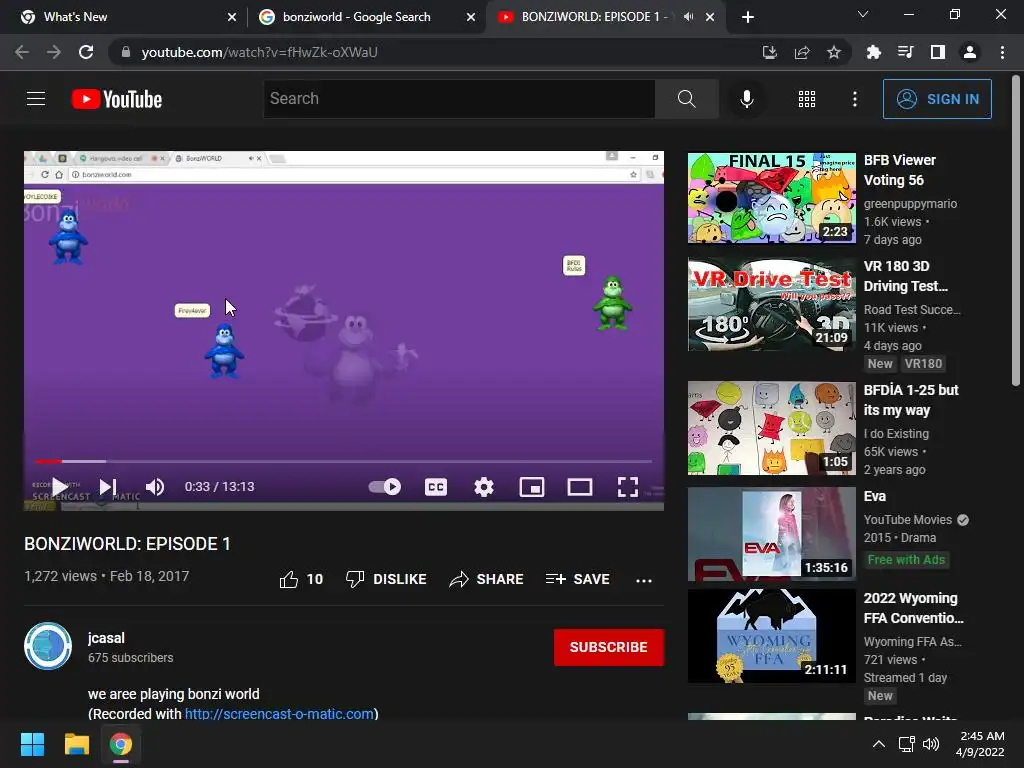This screenshot has height=768, width=1024.
Task: Click the Chrome taskbar icon
Action: click(121, 744)
